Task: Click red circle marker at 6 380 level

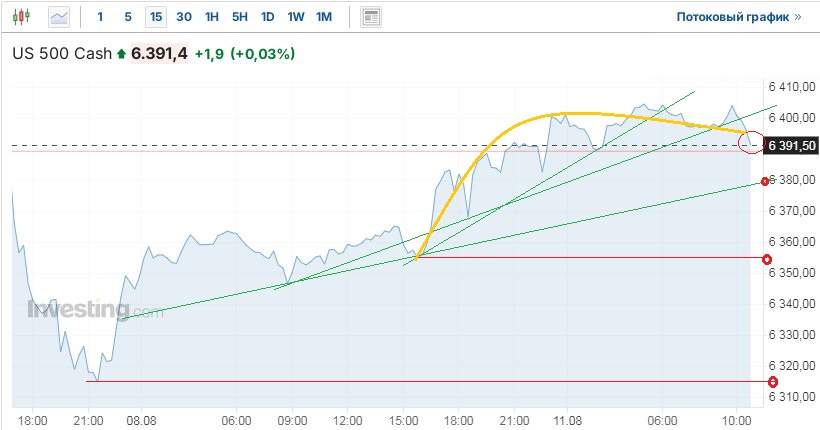Action: [765, 181]
